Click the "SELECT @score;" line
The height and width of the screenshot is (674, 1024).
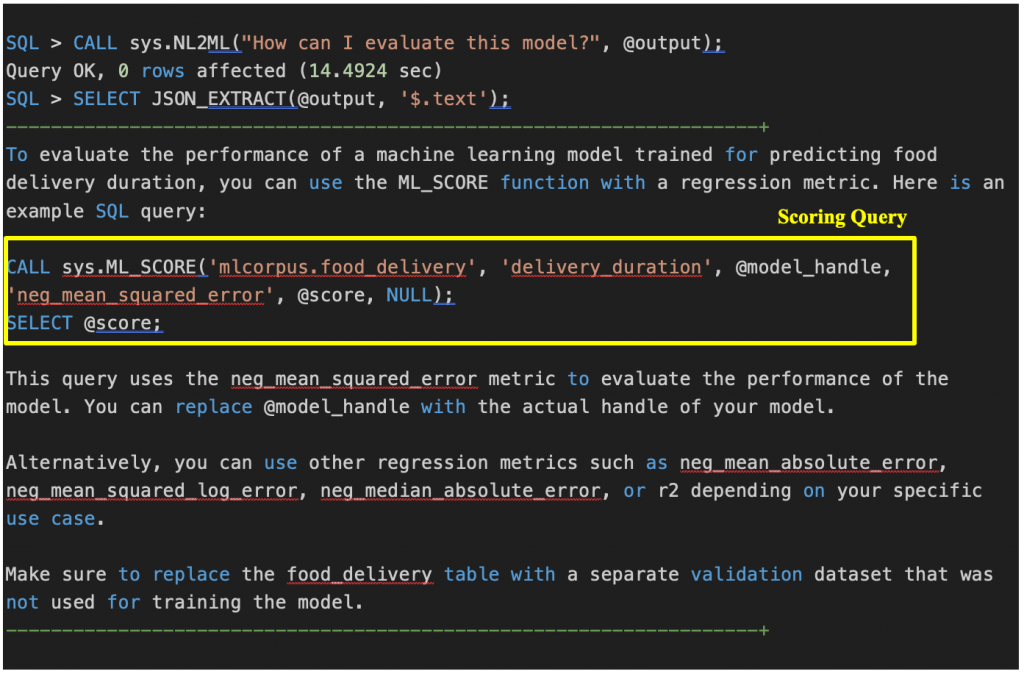tap(84, 323)
